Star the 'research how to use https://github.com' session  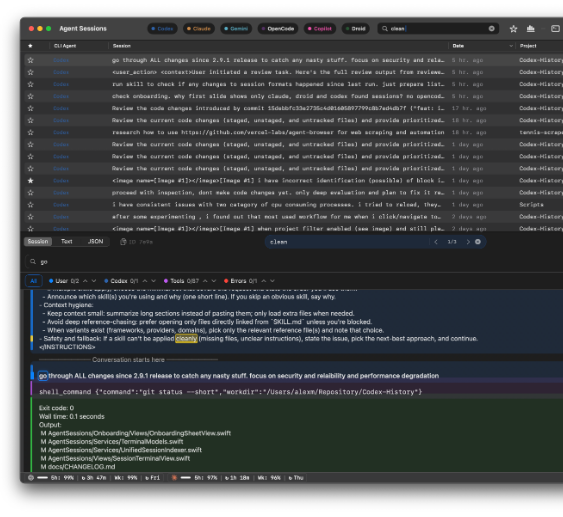coord(31,132)
